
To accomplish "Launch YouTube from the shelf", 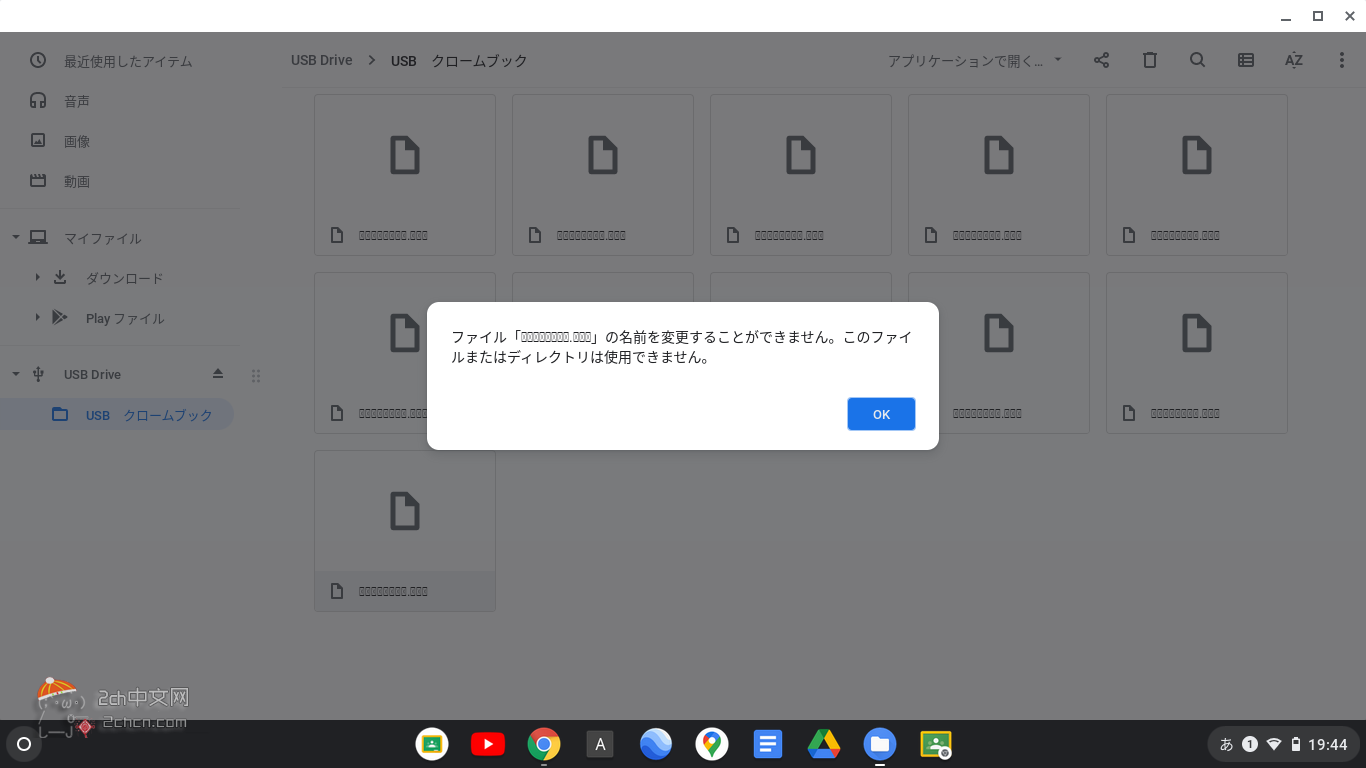I will pyautogui.click(x=488, y=744).
